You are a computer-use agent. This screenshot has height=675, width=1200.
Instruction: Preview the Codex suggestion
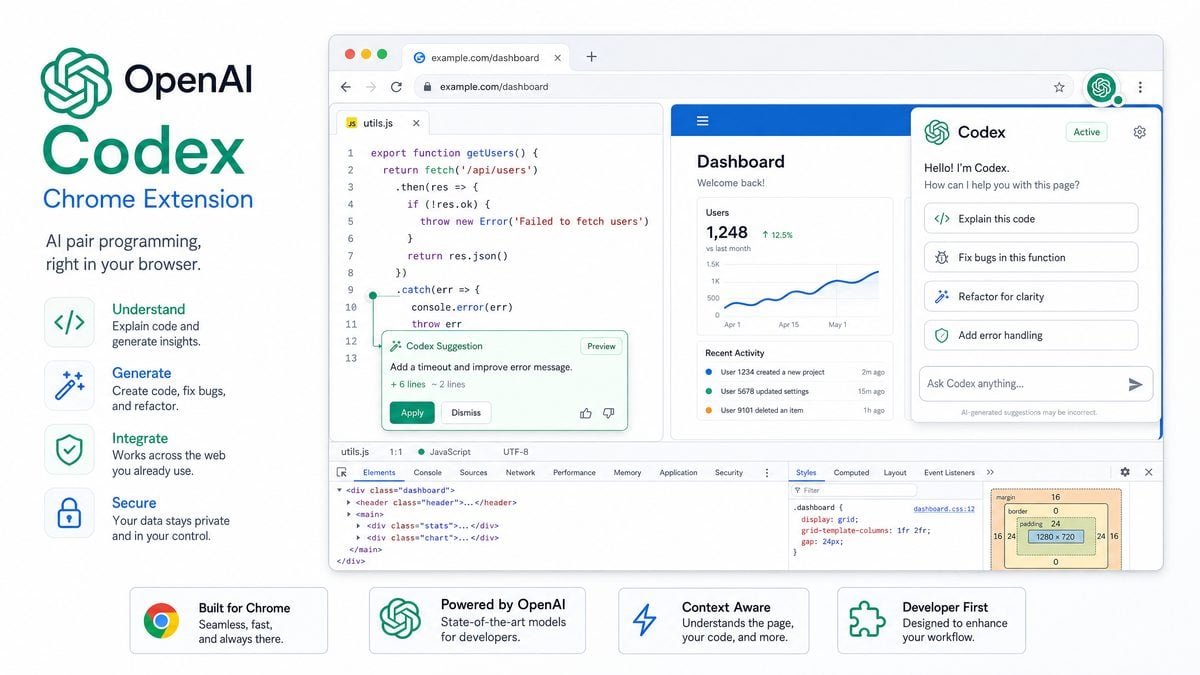coord(601,346)
